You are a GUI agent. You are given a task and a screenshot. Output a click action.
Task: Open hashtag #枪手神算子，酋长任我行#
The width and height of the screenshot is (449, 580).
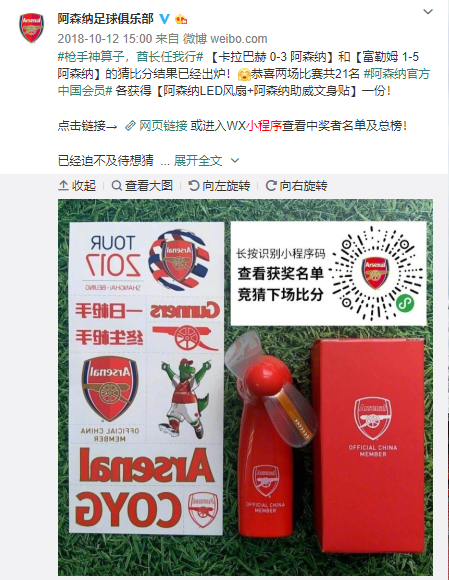131,57
